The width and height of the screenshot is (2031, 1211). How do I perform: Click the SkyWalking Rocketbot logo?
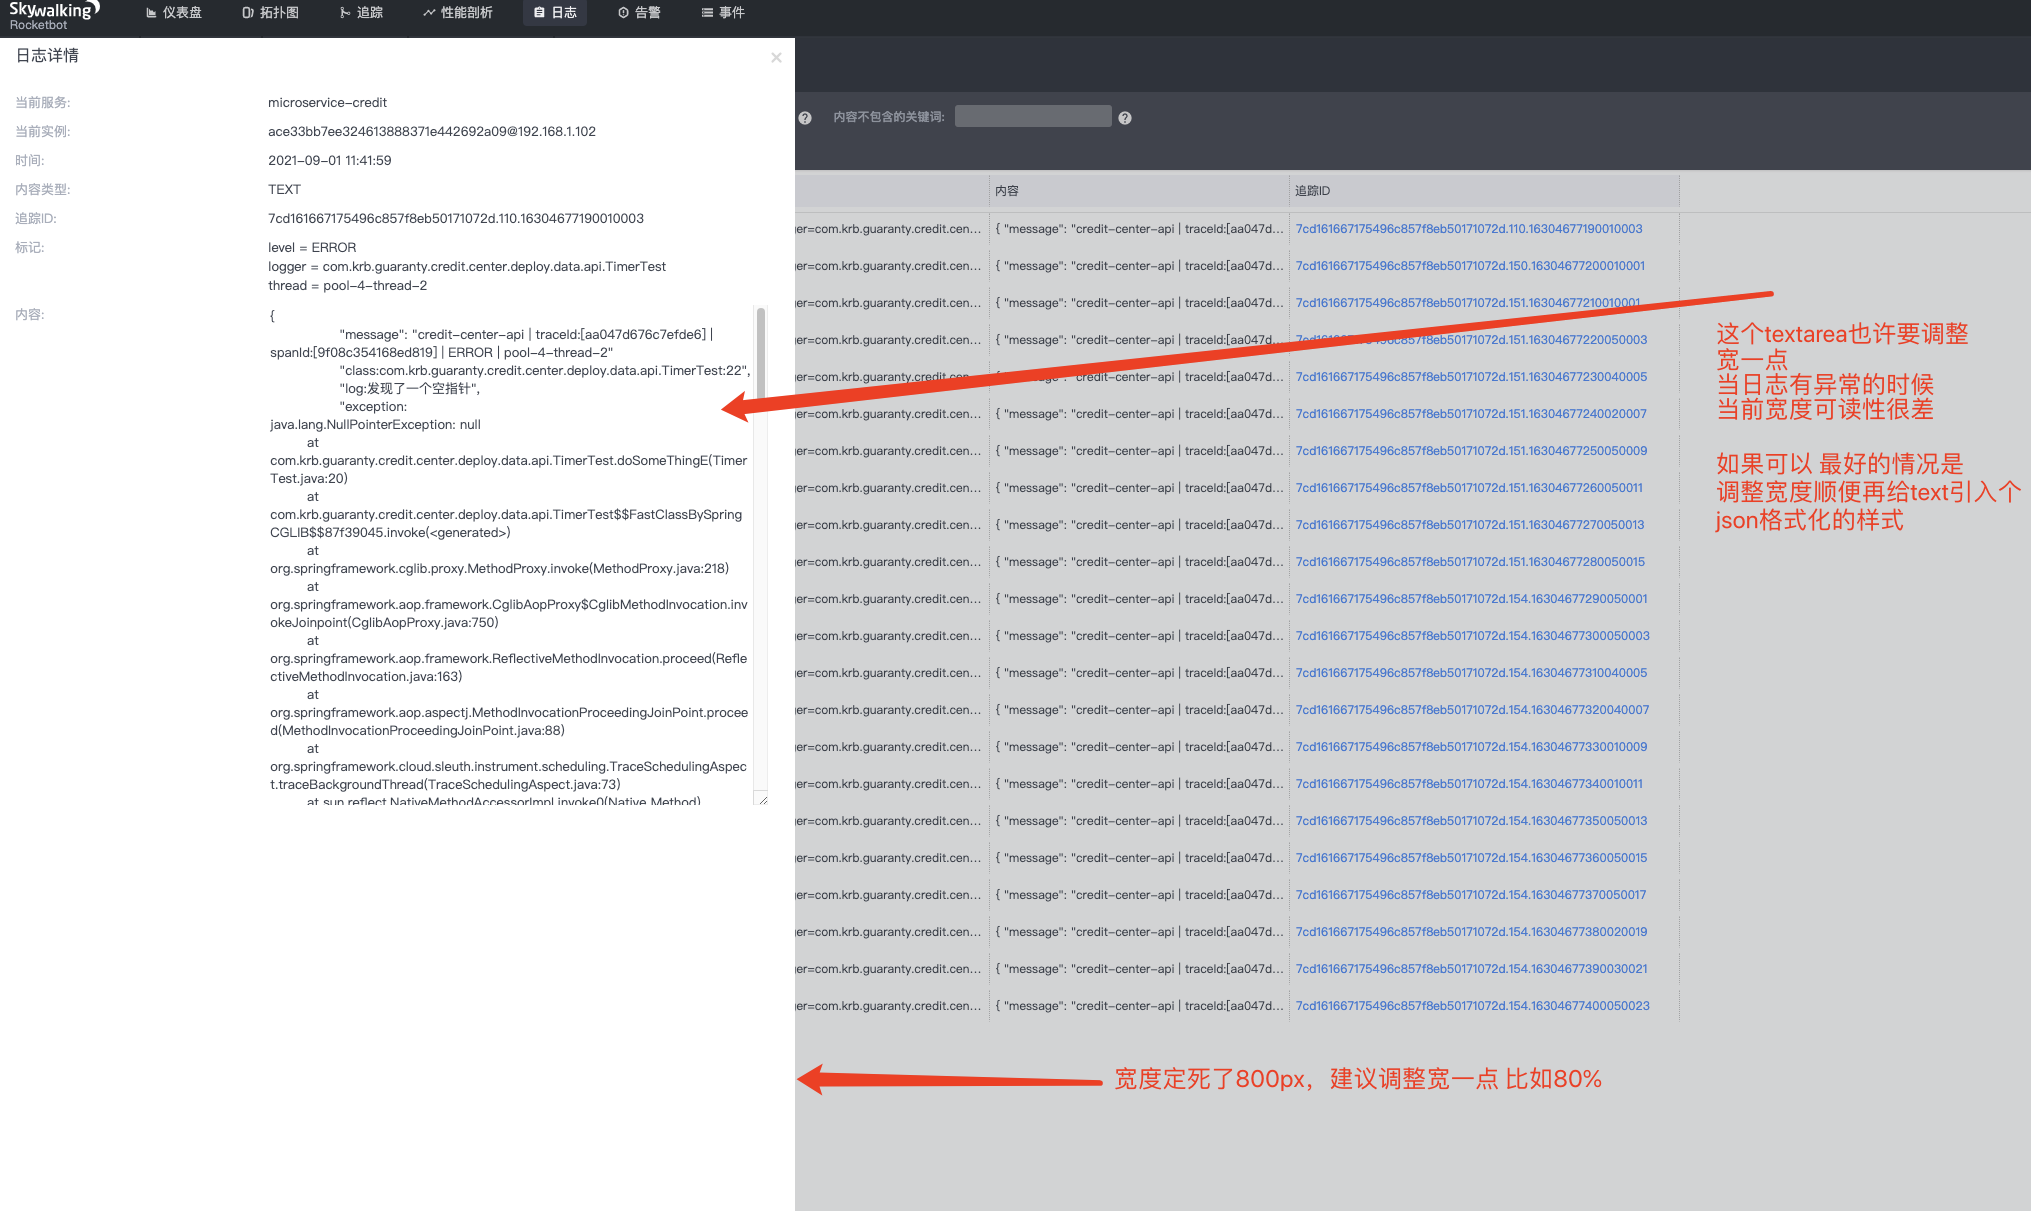click(53, 15)
